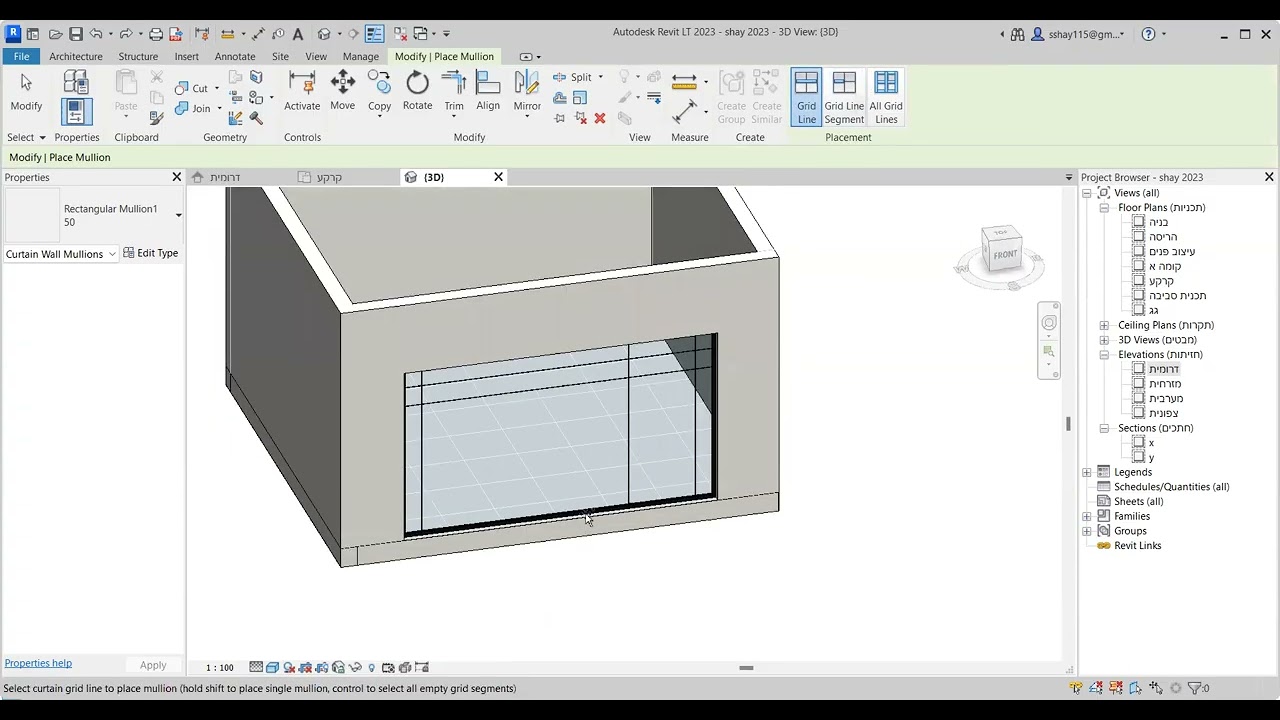
Task: Close the Properties panel
Action: point(177,177)
